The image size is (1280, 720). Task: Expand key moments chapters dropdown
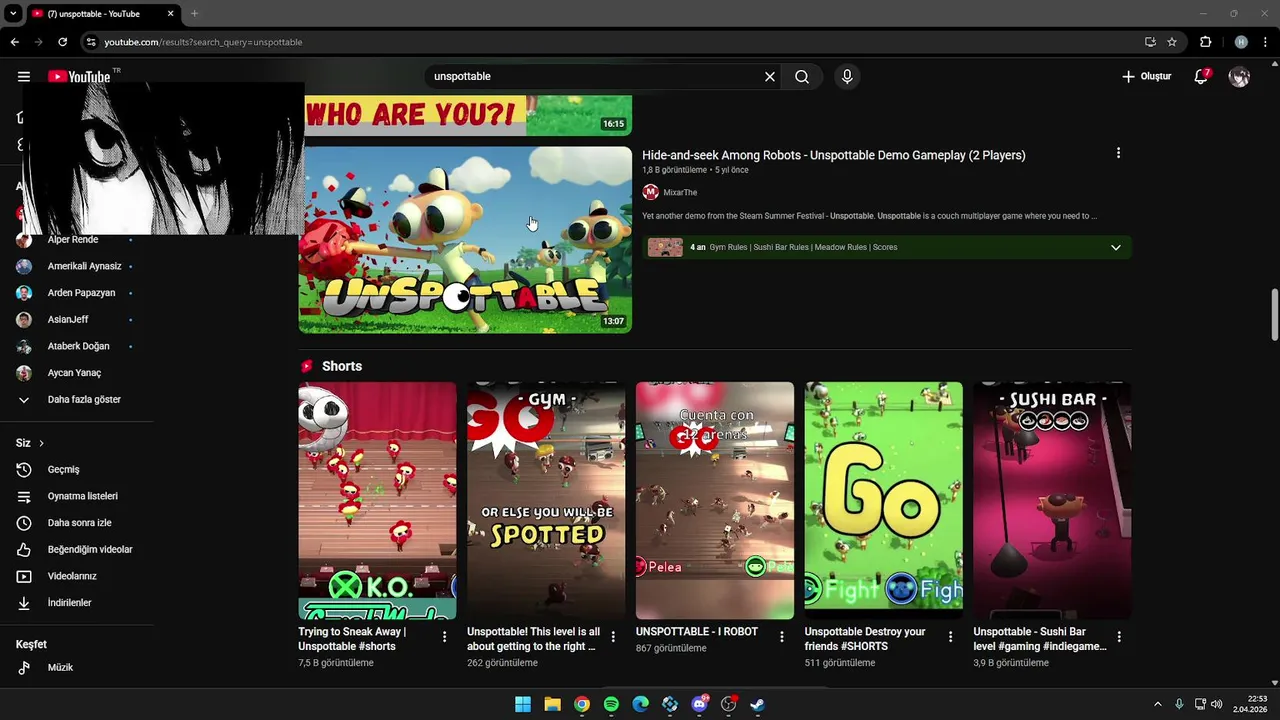point(1116,247)
